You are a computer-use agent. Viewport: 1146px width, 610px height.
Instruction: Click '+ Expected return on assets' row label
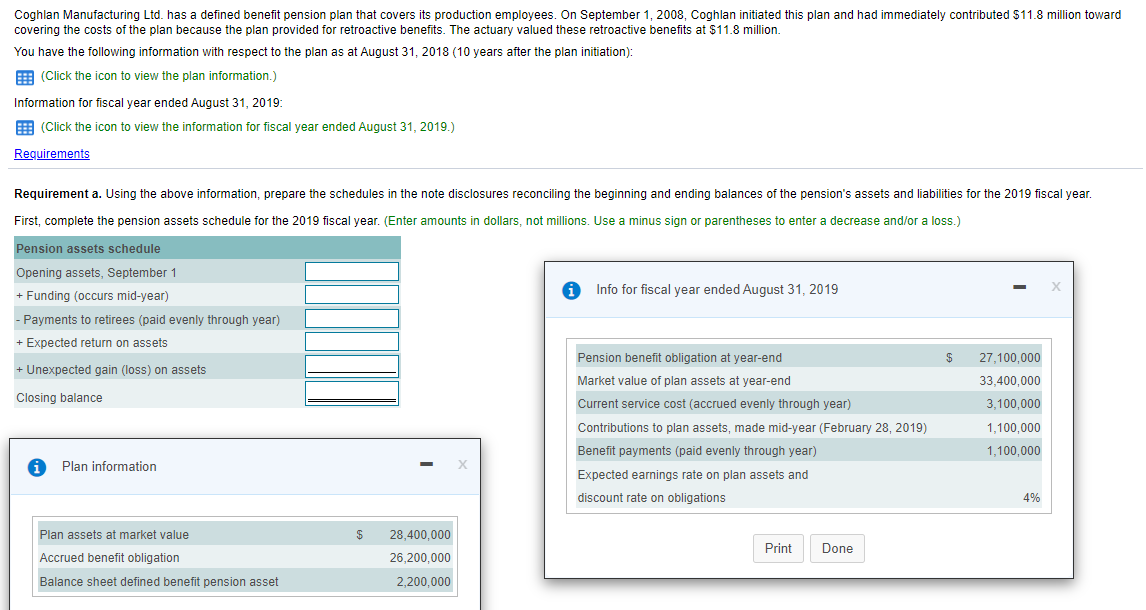[x=92, y=343]
